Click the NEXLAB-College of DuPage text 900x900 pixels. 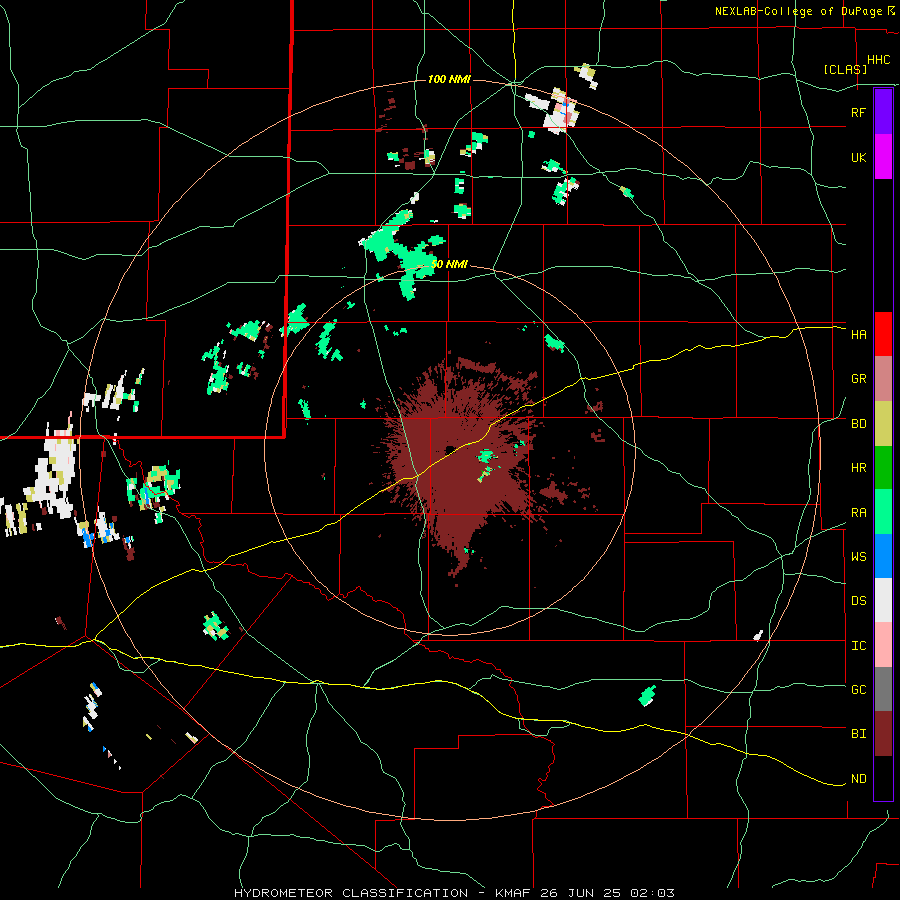[x=798, y=11]
